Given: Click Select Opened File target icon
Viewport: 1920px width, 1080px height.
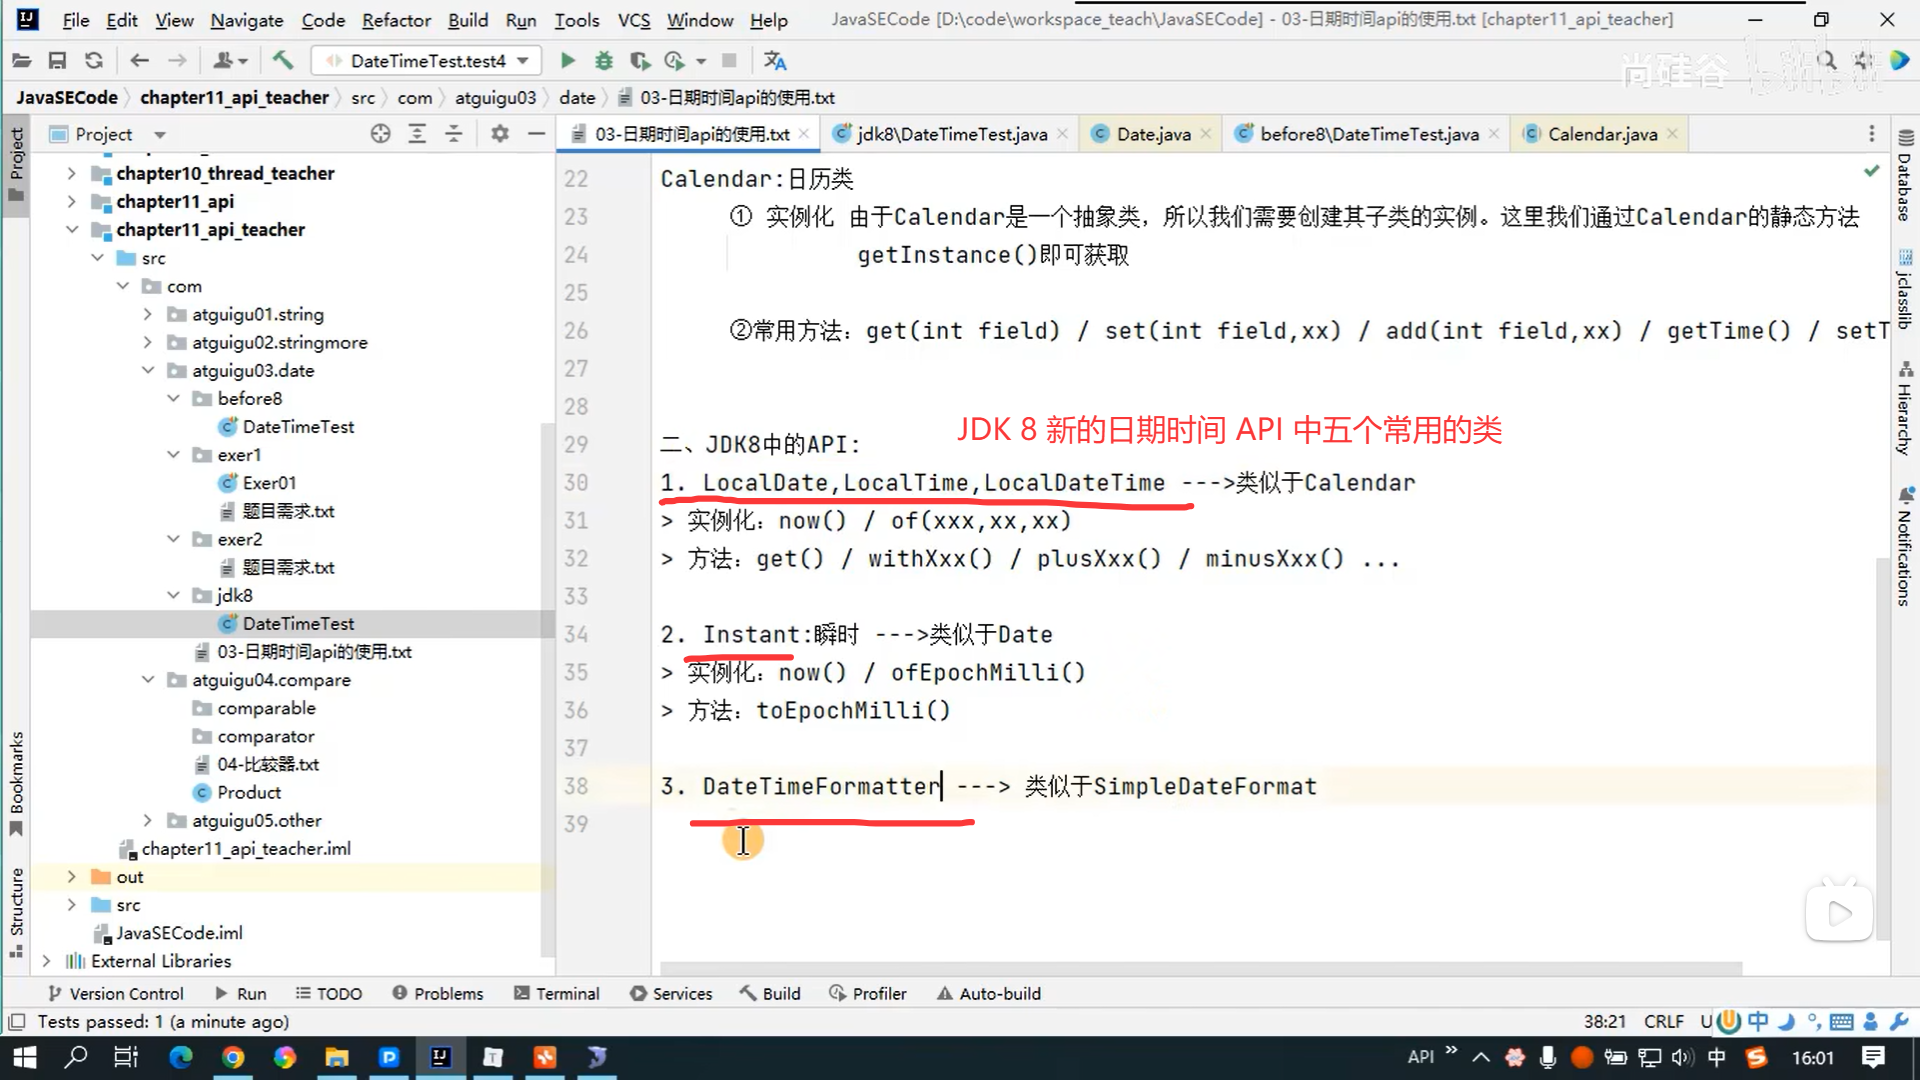Looking at the screenshot, I should click(380, 134).
